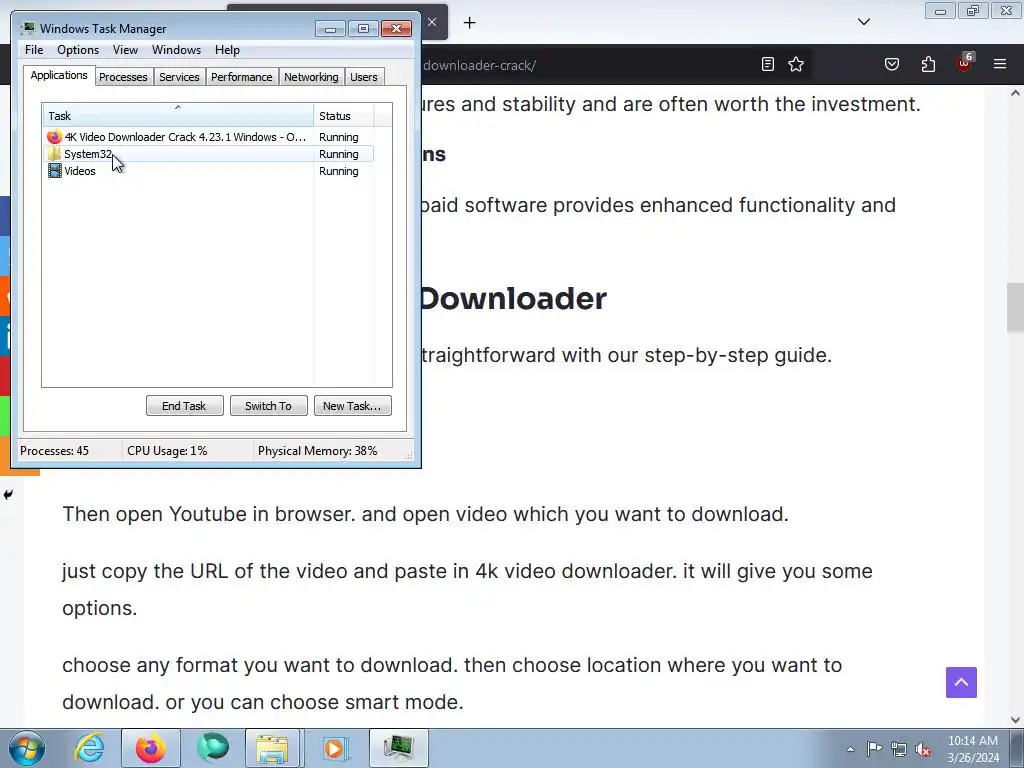Viewport: 1024px width, 768px height.
Task: Restore down the Firefox window
Action: 973,11
